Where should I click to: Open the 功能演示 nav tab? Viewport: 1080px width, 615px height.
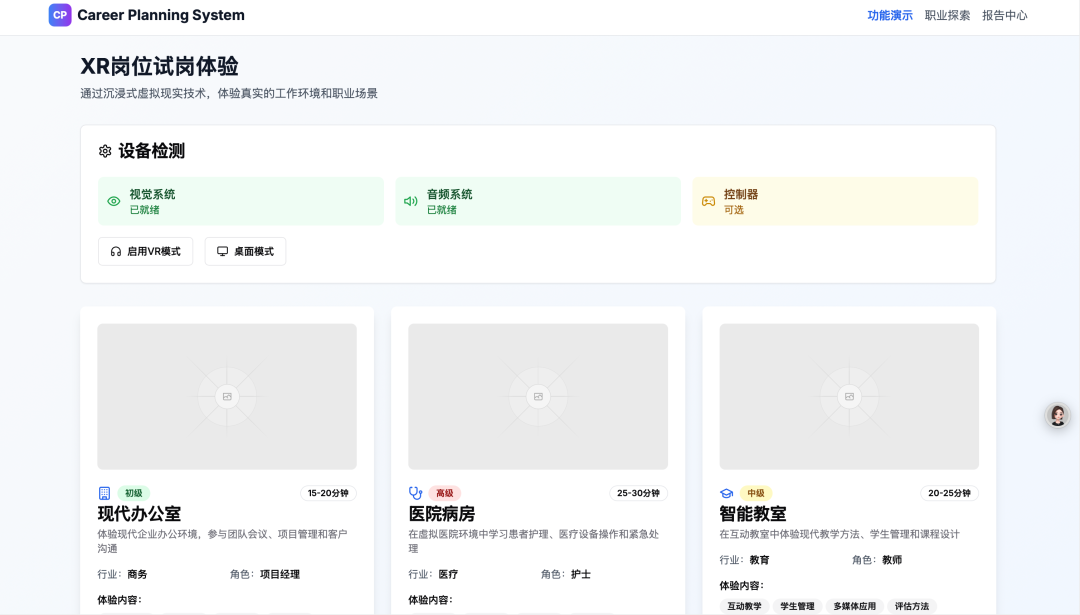(x=889, y=15)
